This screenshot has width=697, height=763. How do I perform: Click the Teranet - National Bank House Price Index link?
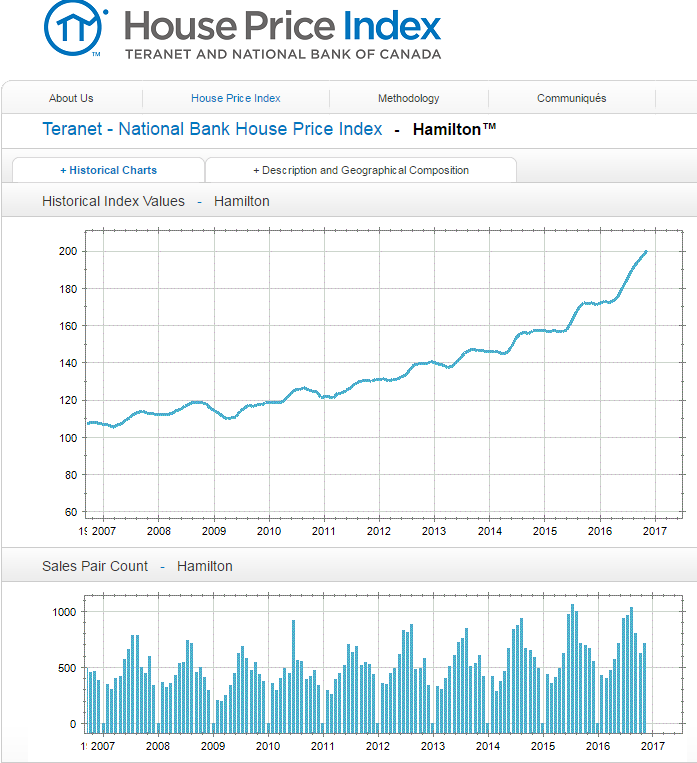212,129
